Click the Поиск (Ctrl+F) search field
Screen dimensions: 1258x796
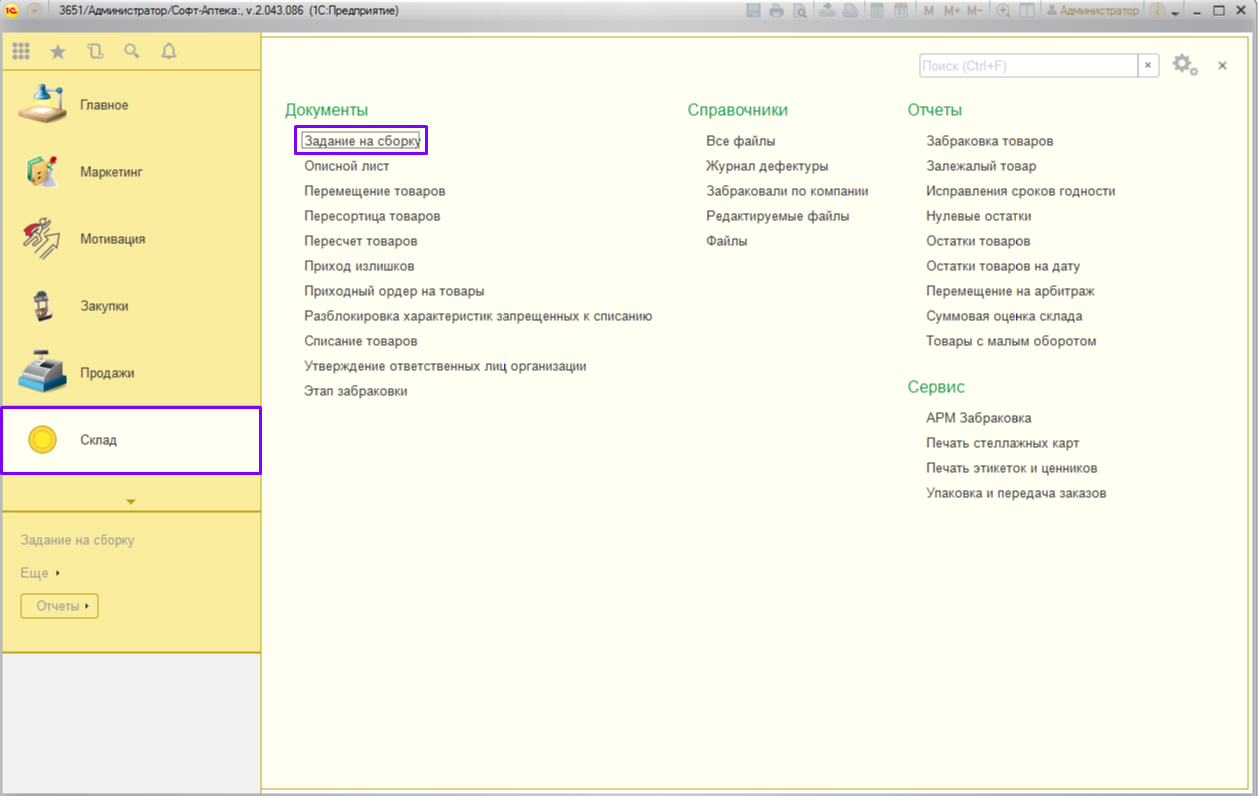tap(1028, 65)
